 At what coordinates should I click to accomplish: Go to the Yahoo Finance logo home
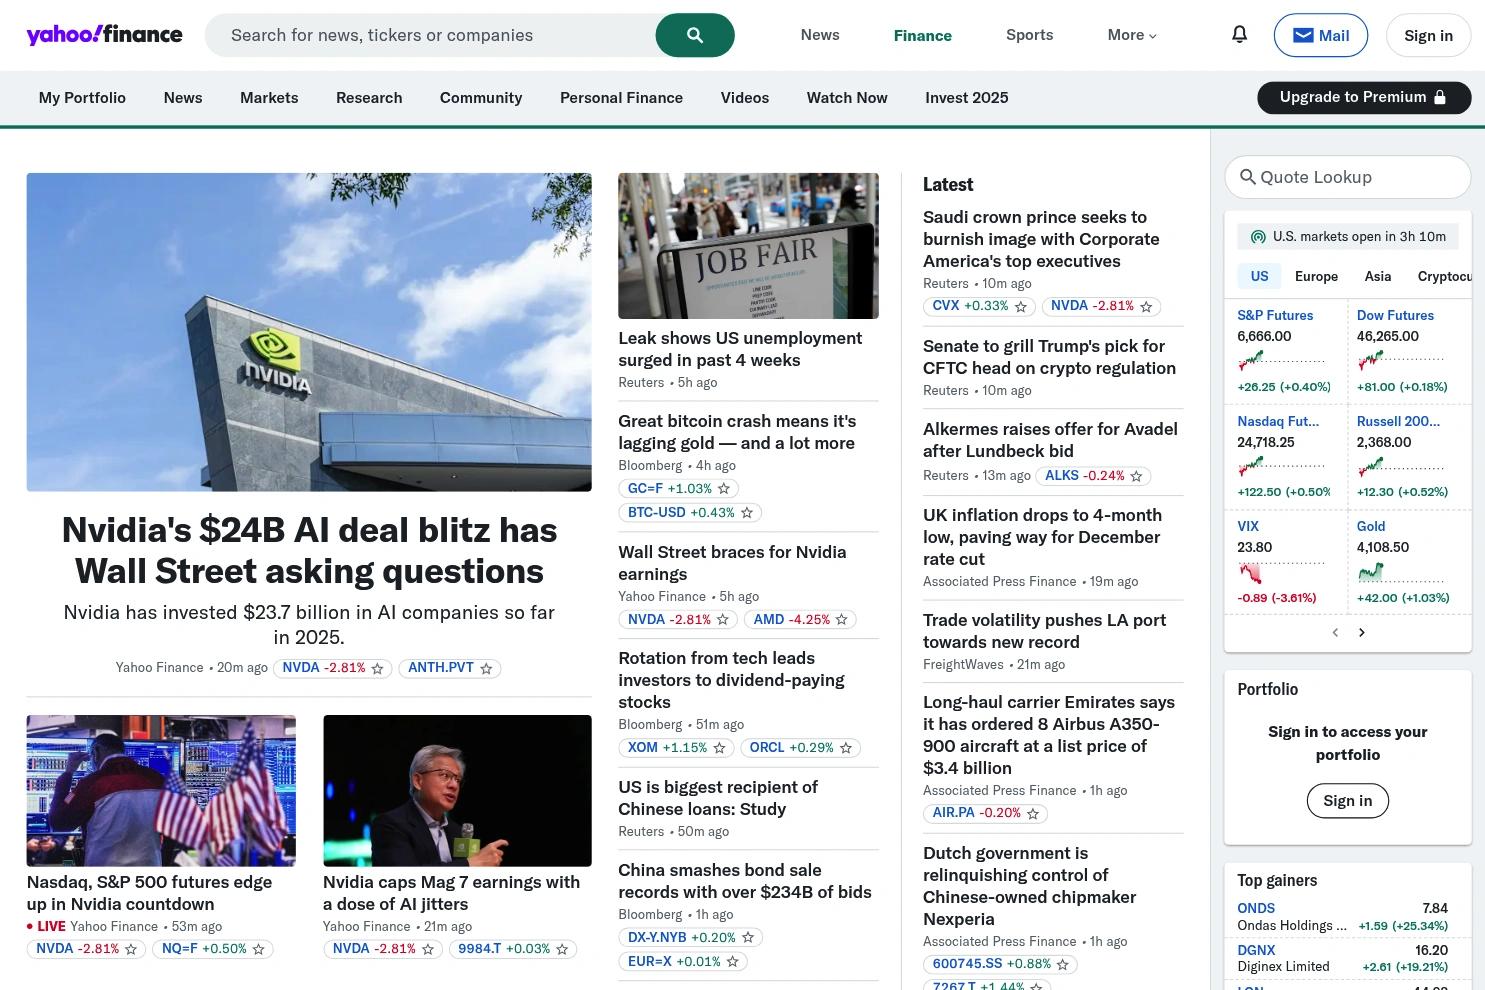coord(104,35)
